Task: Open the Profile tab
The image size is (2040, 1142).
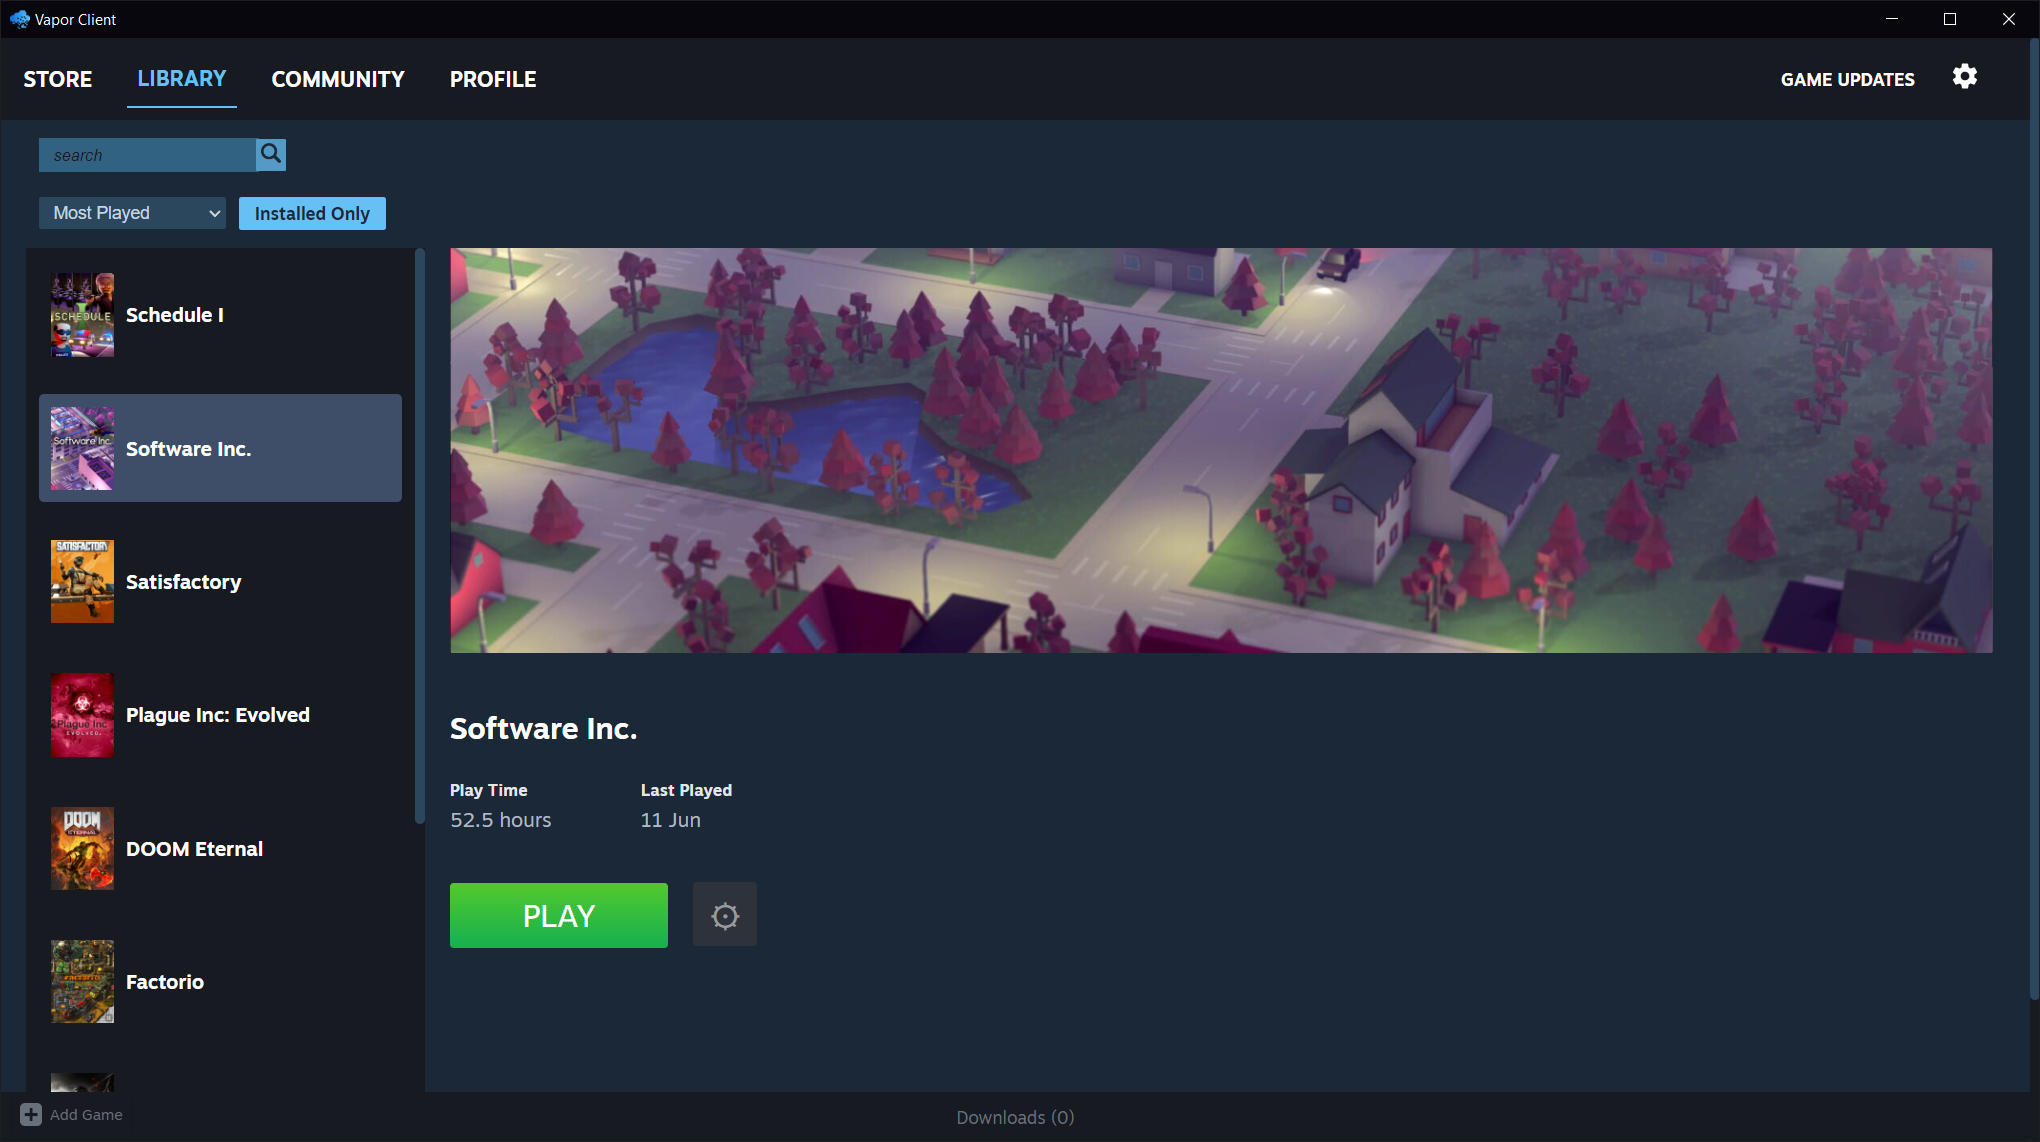Action: pos(493,79)
